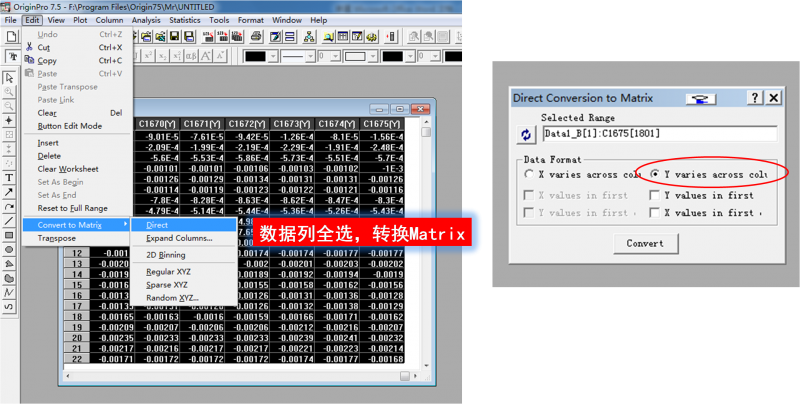800x404 pixels.
Task: Enable the active Y values in first checkbox
Action: pyautogui.click(x=655, y=195)
